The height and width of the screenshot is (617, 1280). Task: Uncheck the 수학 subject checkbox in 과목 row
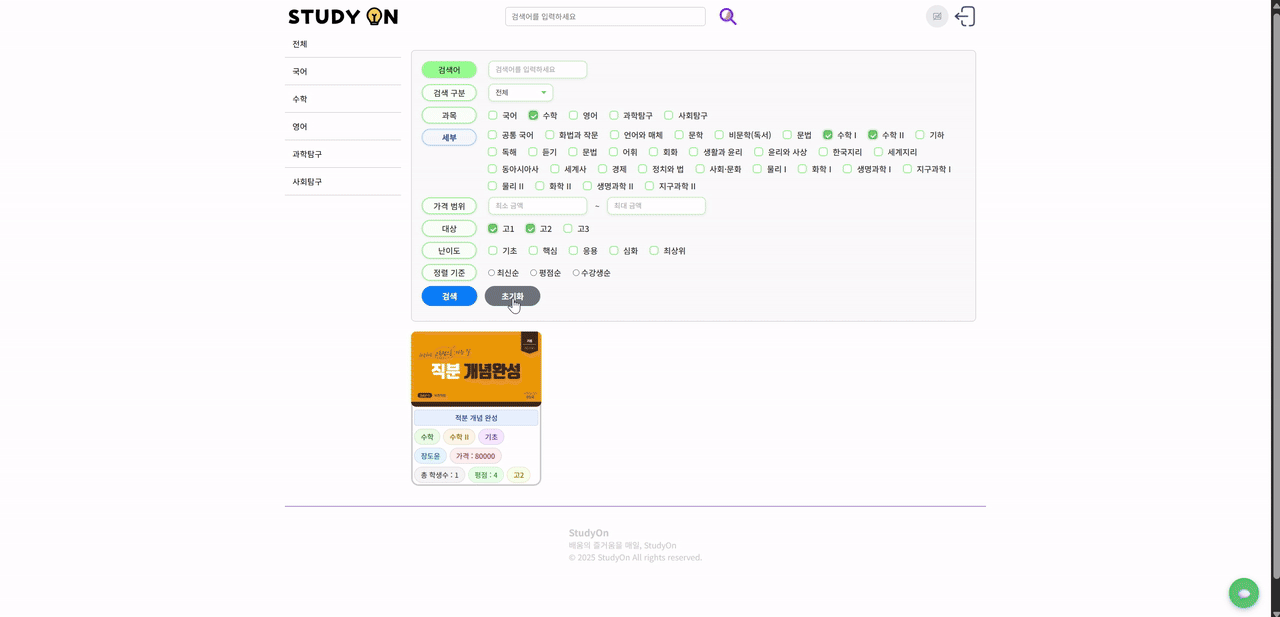pos(533,115)
